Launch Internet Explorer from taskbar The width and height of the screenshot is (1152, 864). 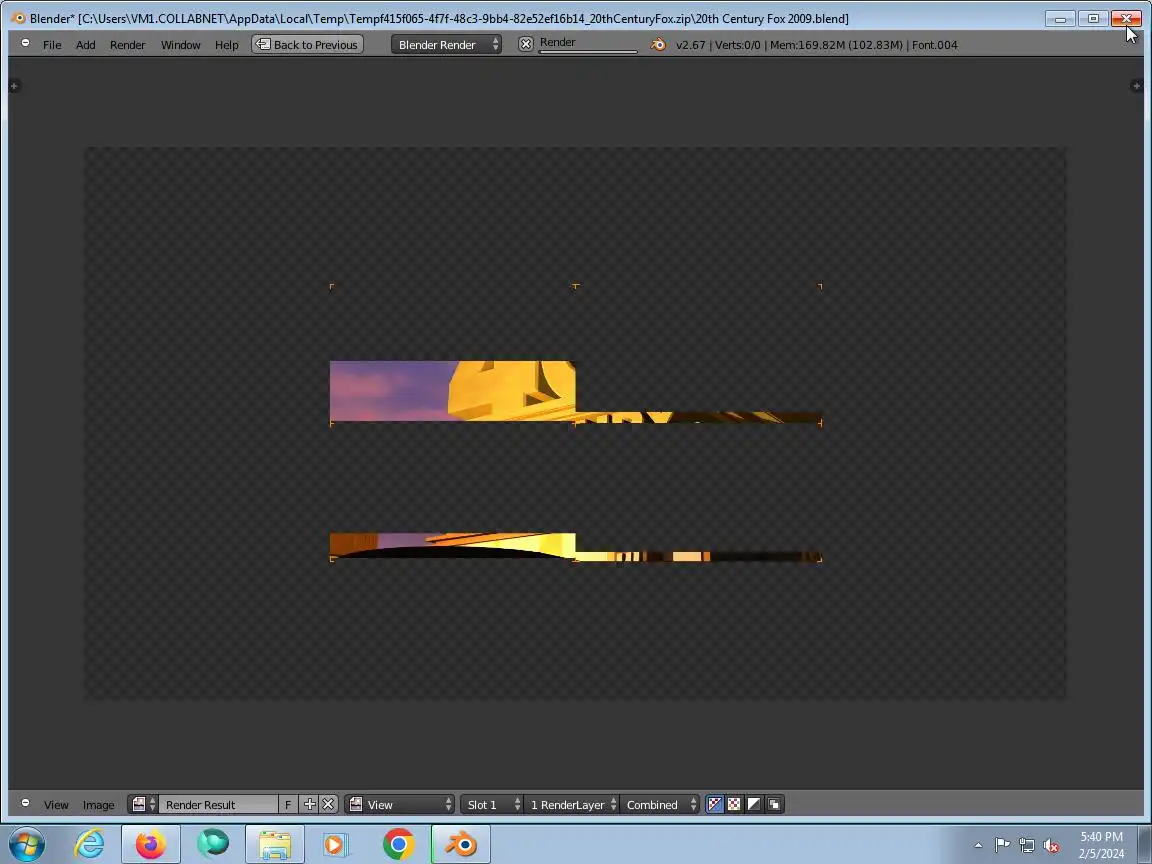(90, 844)
